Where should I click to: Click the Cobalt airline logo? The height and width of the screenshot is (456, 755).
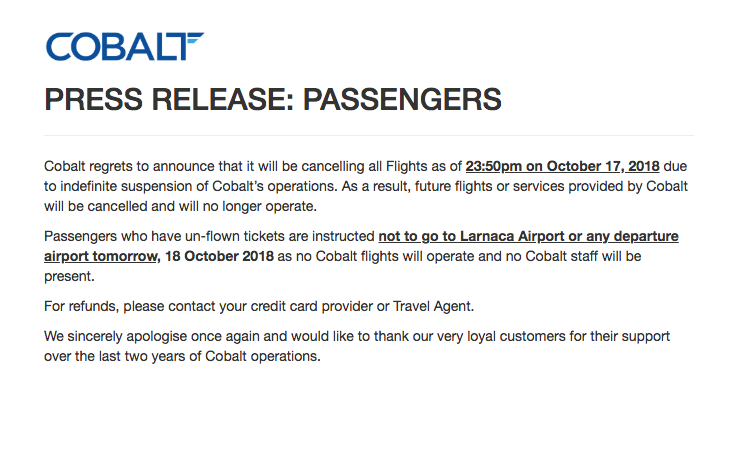[125, 47]
